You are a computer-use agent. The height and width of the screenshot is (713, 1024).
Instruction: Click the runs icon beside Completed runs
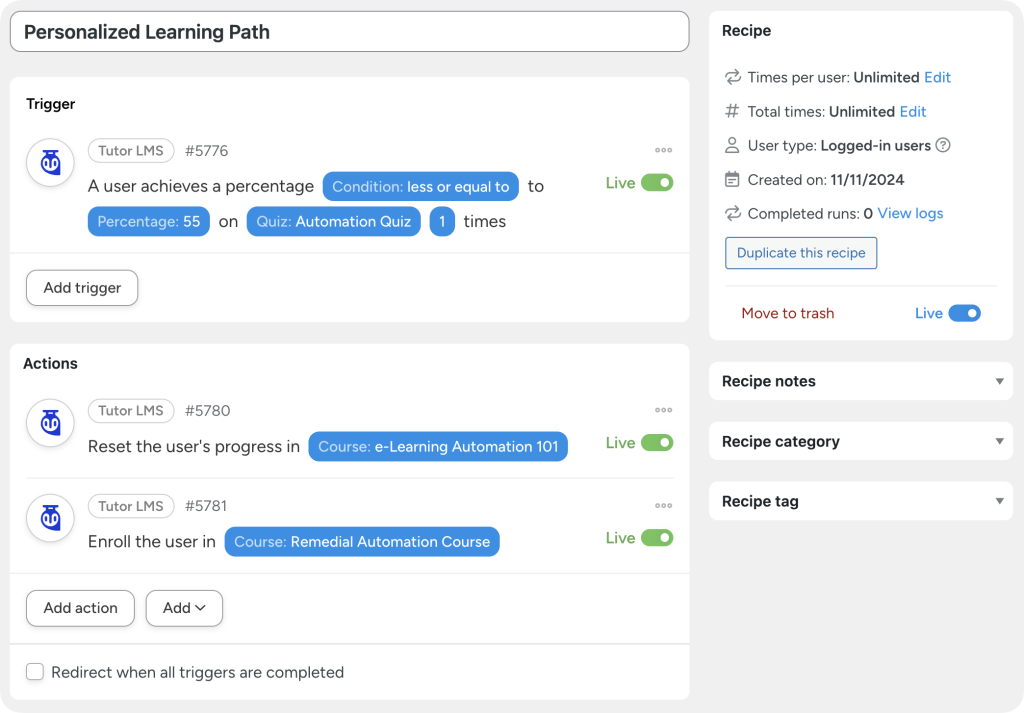[x=731, y=213]
